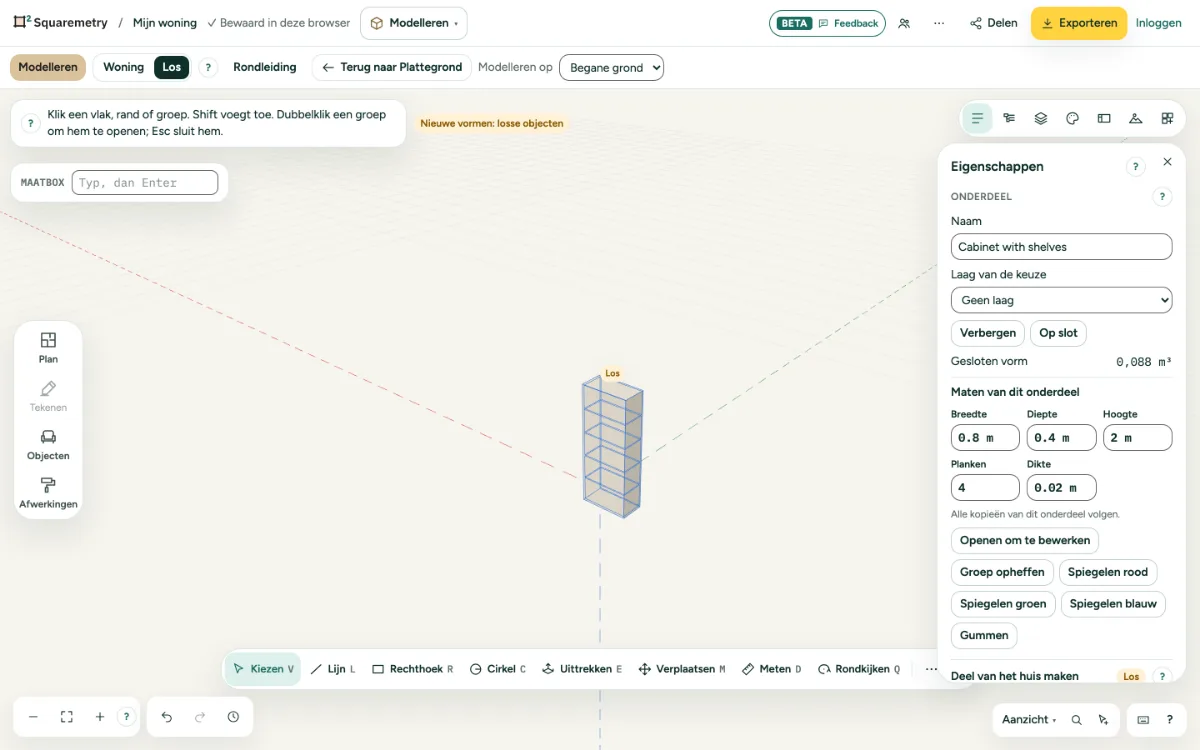Open the layers stack icon panel
This screenshot has width=1200, height=750.
click(x=1040, y=118)
